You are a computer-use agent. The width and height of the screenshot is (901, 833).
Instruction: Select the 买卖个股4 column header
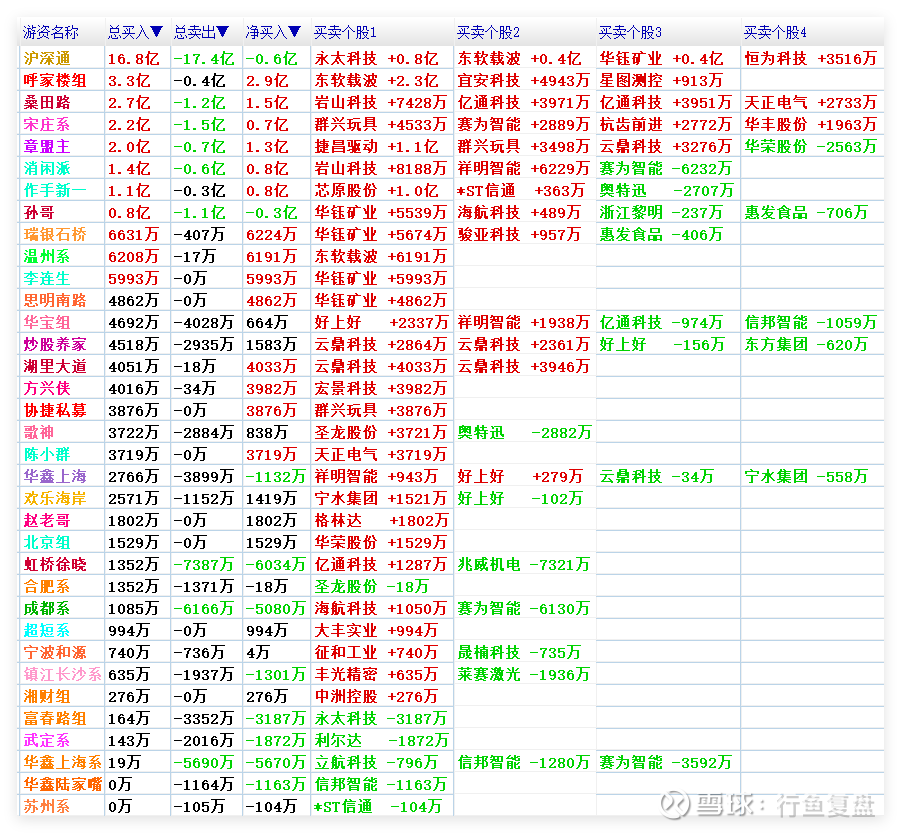pyautogui.click(x=775, y=33)
